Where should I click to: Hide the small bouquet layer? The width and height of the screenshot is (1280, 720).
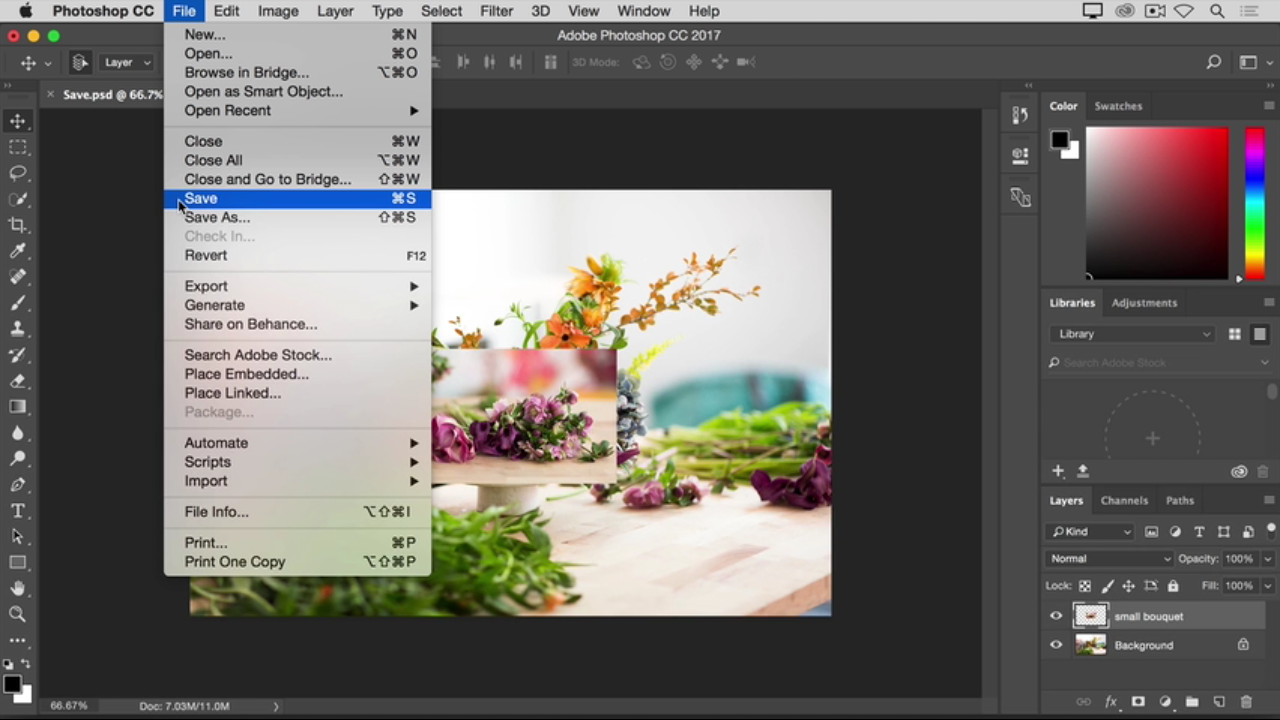1056,617
